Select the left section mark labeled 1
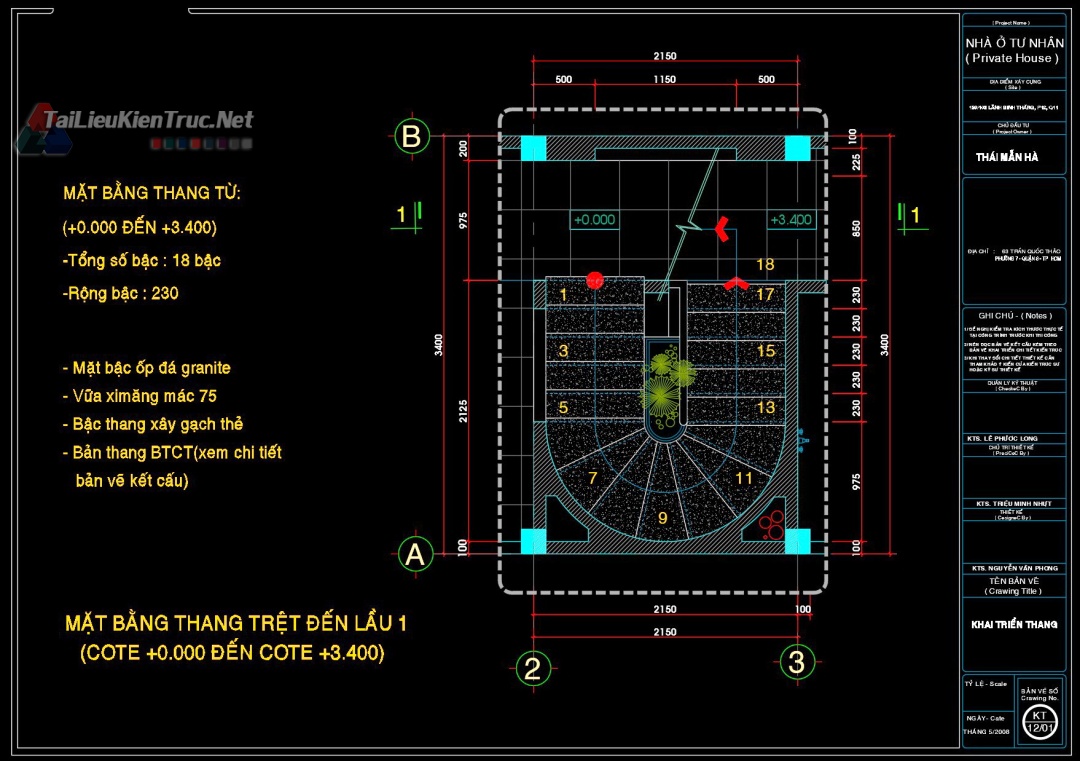Image resolution: width=1080 pixels, height=761 pixels. 408,214
